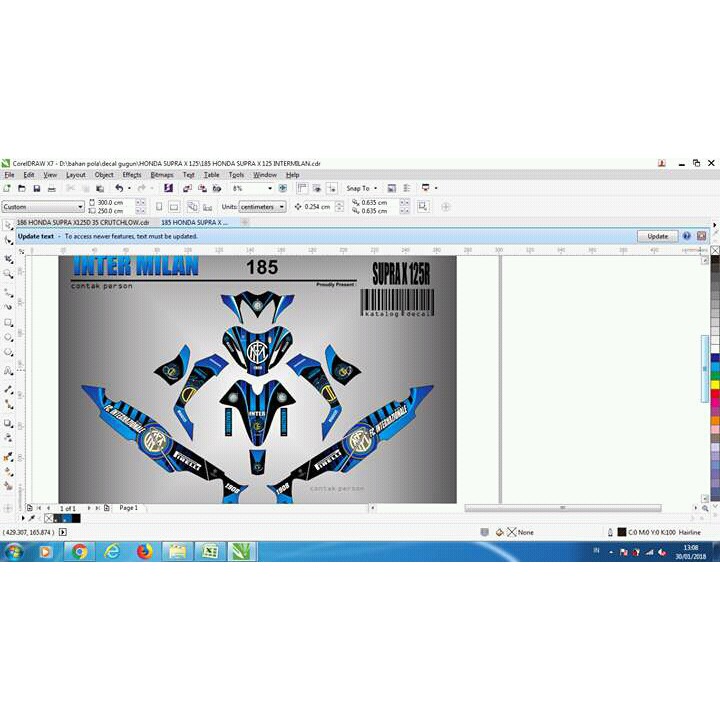Toggle Show Guidelines button
Image resolution: width=720 pixels, height=720 pixels.
(x=332, y=188)
